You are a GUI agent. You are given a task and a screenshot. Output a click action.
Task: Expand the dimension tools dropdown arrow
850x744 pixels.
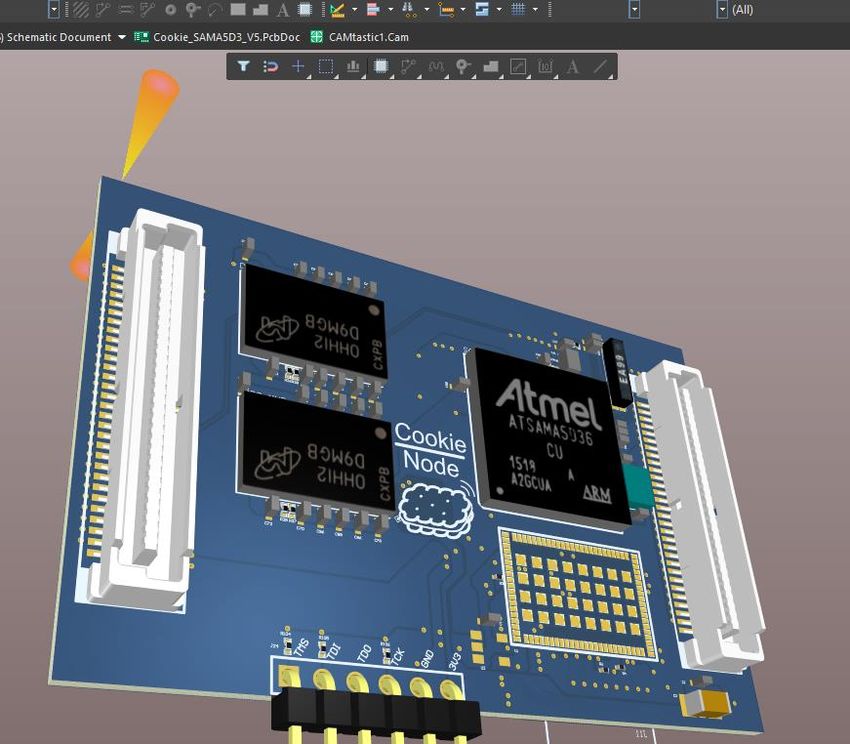tap(463, 9)
